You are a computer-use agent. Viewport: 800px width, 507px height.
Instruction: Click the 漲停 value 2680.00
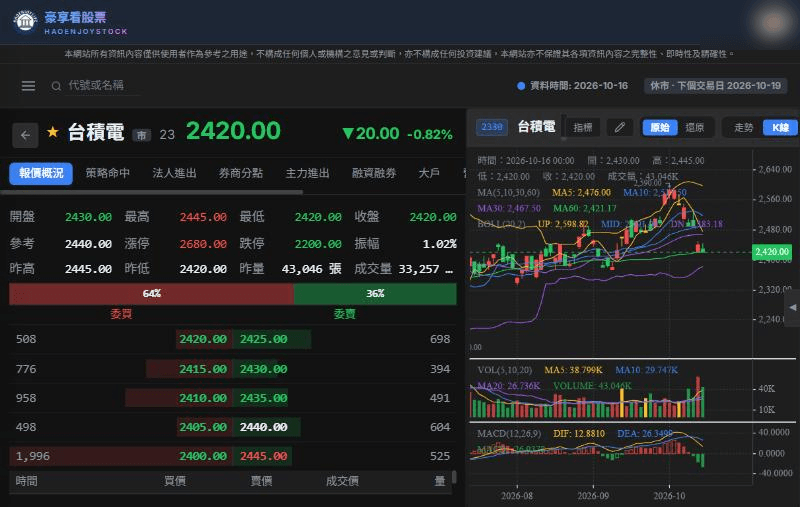[203, 244]
